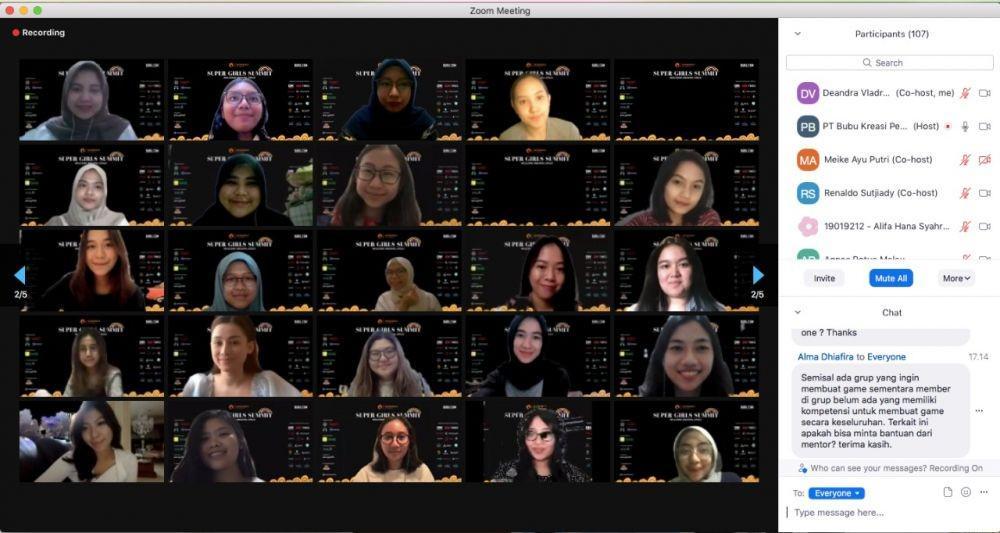The image size is (1000, 533).
Task: Toggle Deandra Vladr's muted microphone icon
Action: point(966,93)
